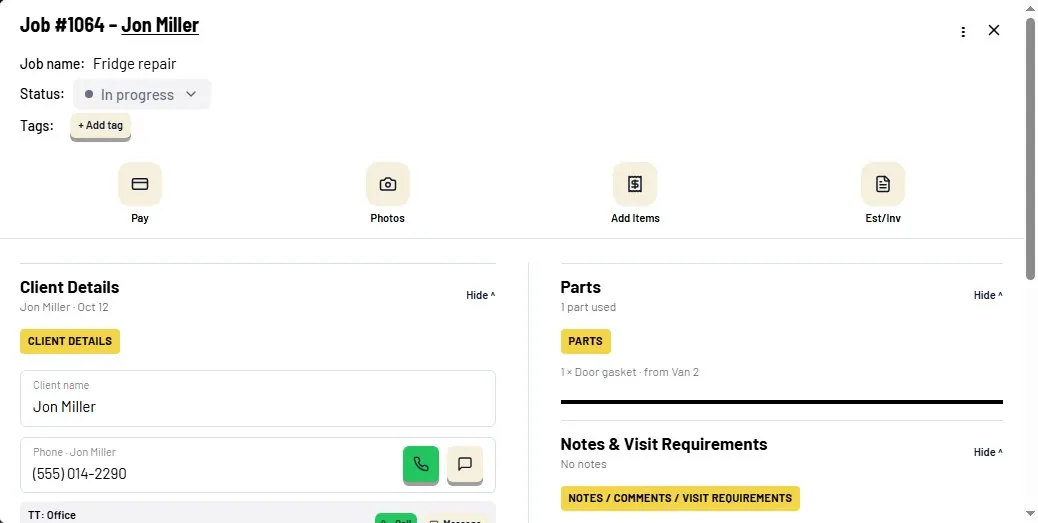This screenshot has width=1038, height=523.
Task: Open the three-dot more options menu
Action: click(x=963, y=32)
